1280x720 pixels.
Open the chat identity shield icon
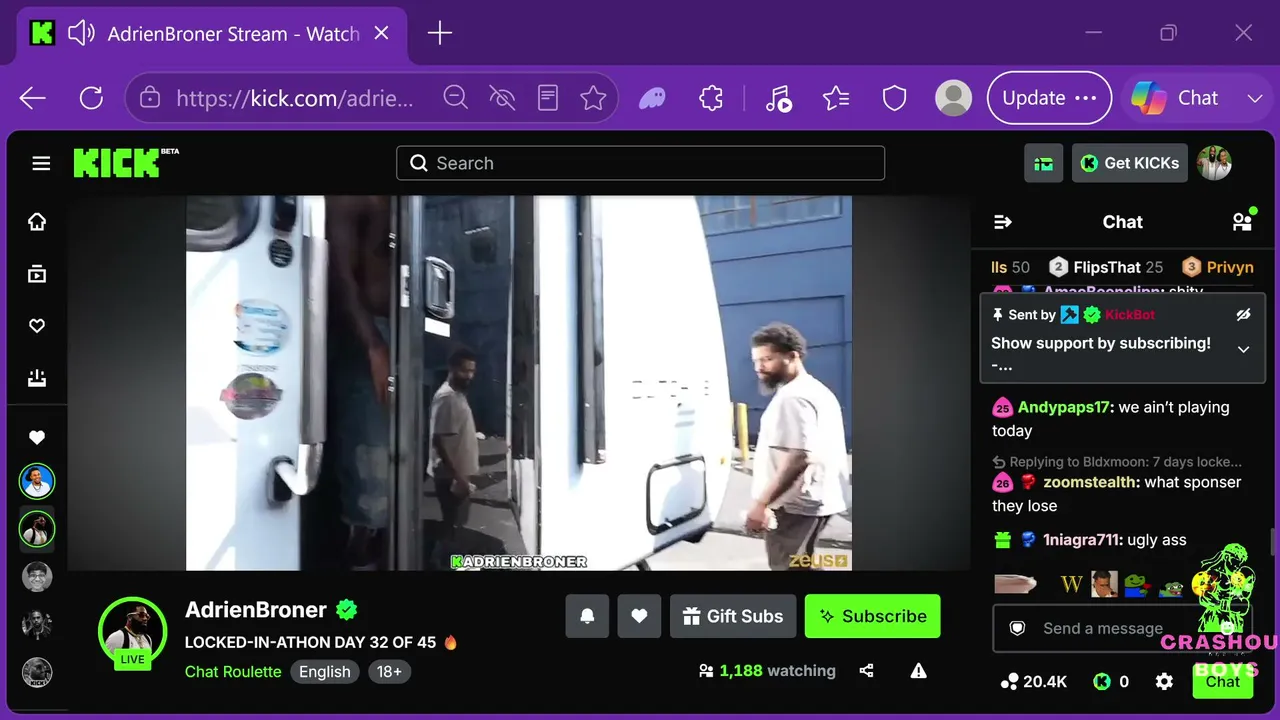[x=1017, y=628]
